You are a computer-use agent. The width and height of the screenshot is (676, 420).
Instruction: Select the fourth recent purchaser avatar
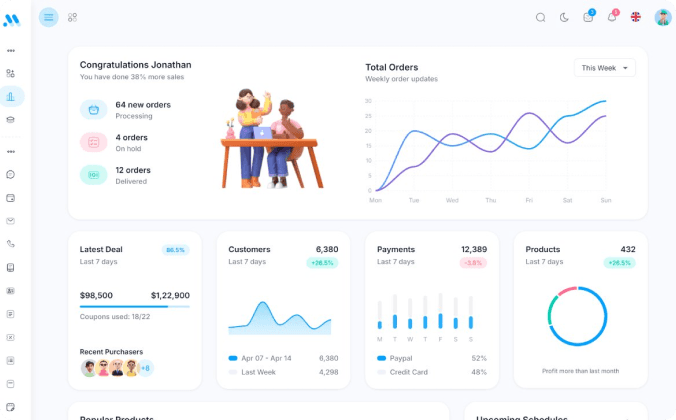131,368
